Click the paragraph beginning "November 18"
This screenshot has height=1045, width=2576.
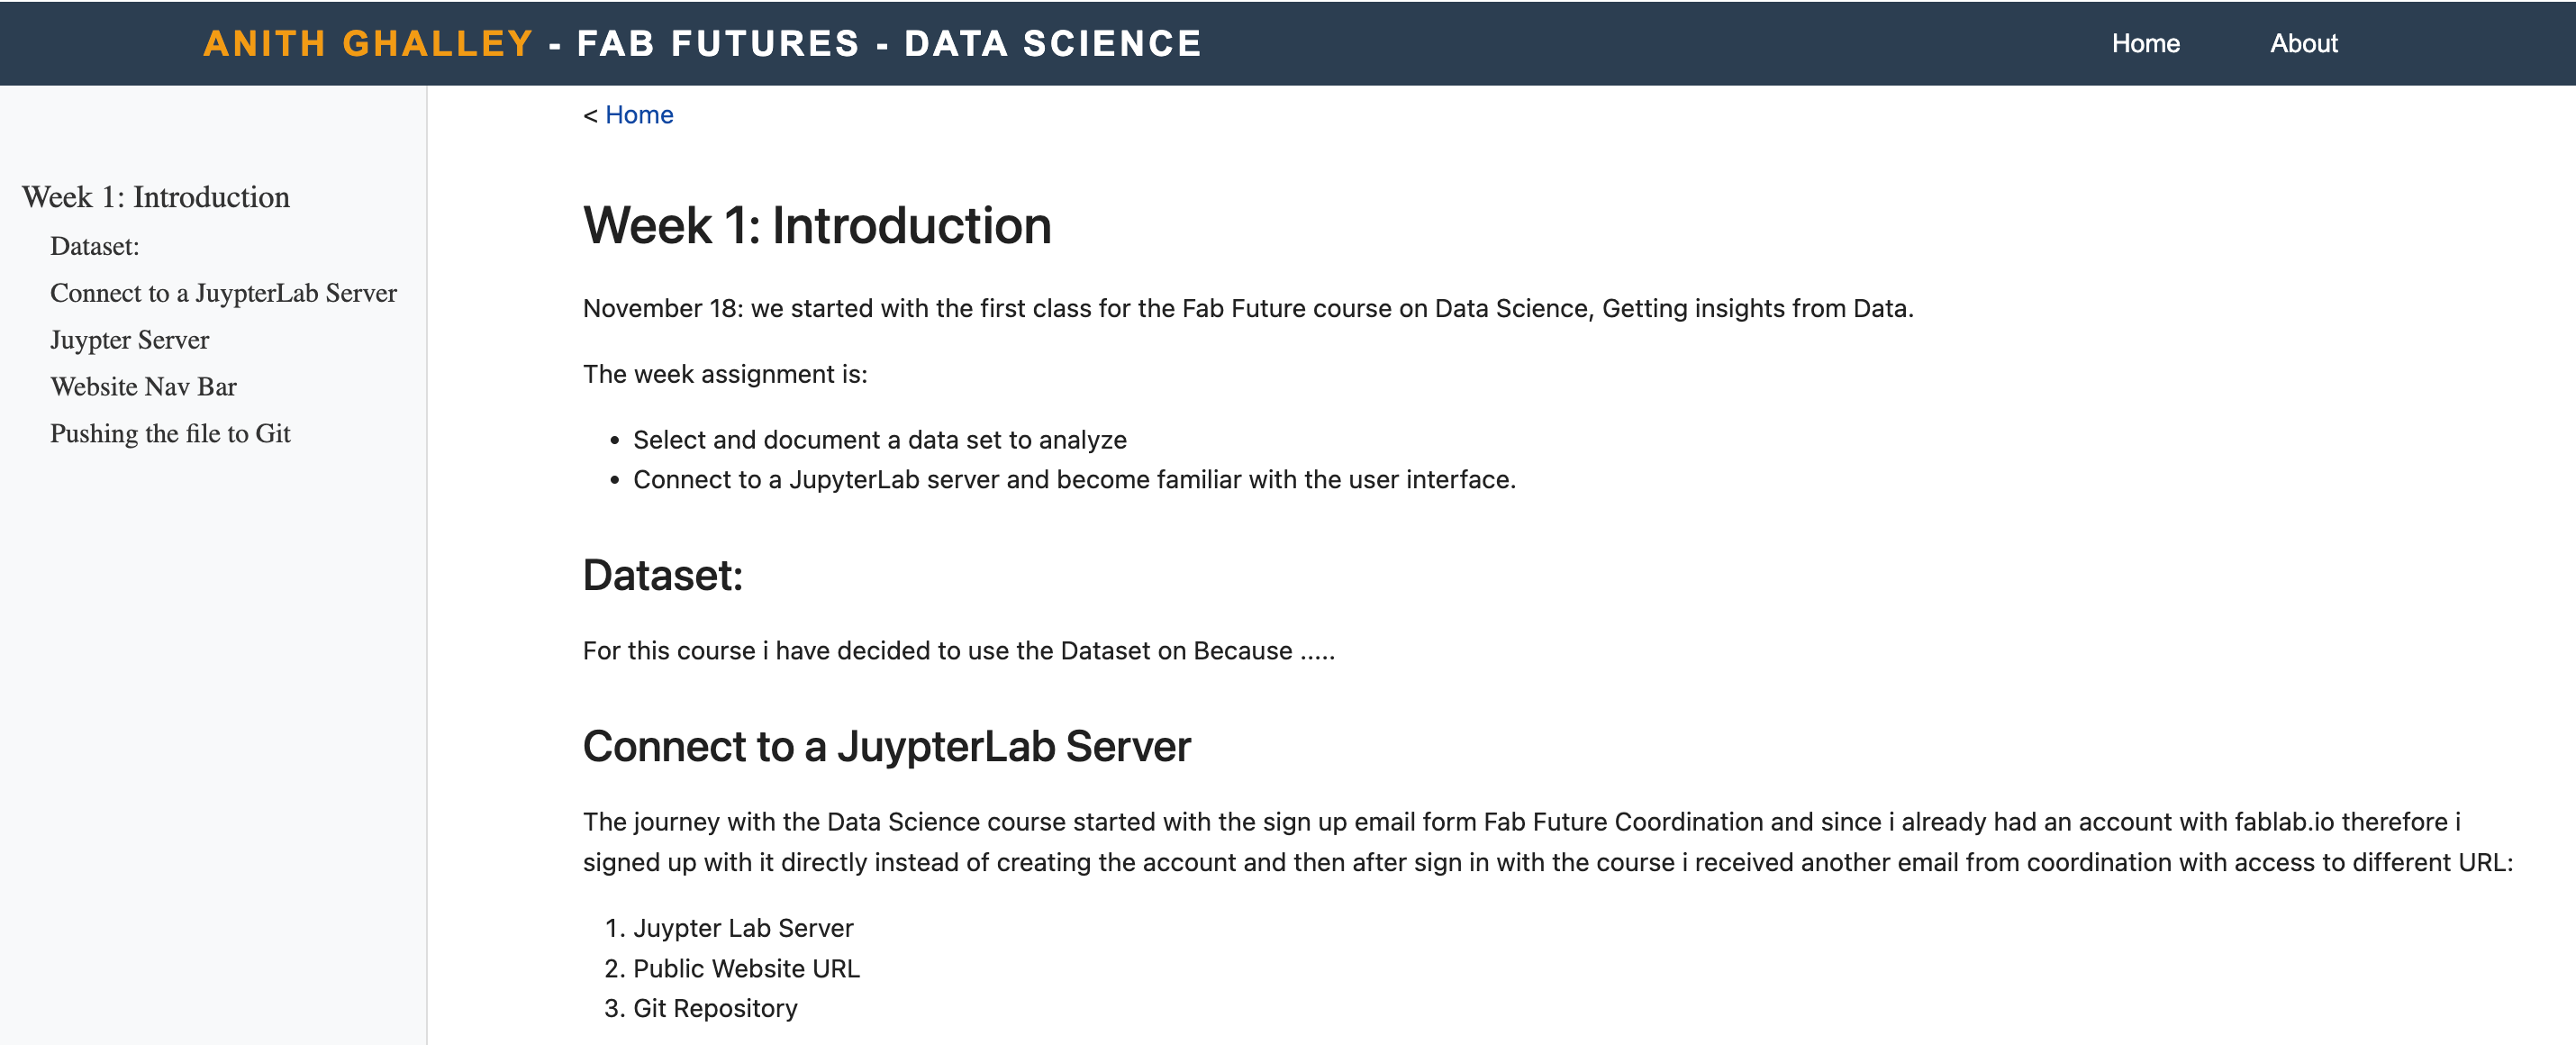pyautogui.click(x=1247, y=308)
